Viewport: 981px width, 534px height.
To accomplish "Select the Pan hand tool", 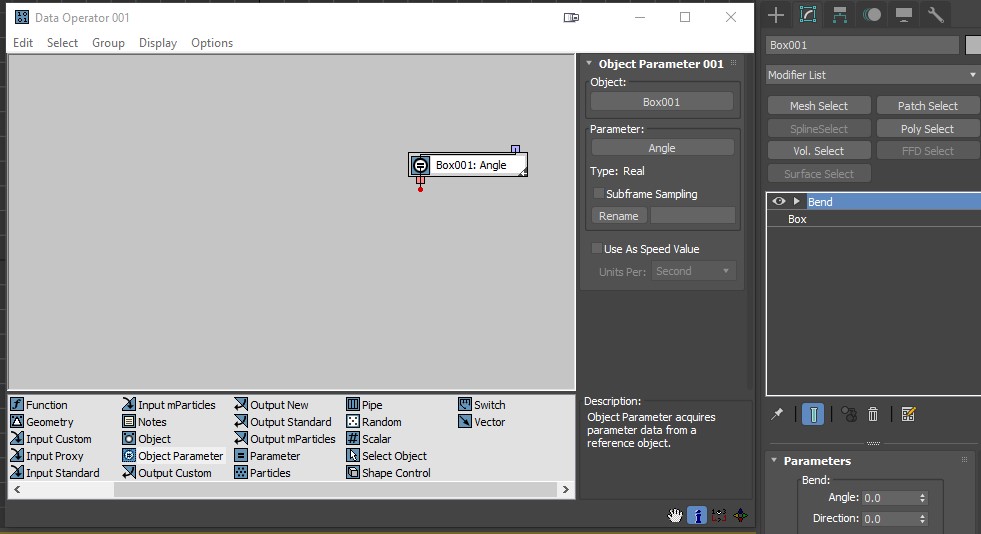I will 675,515.
